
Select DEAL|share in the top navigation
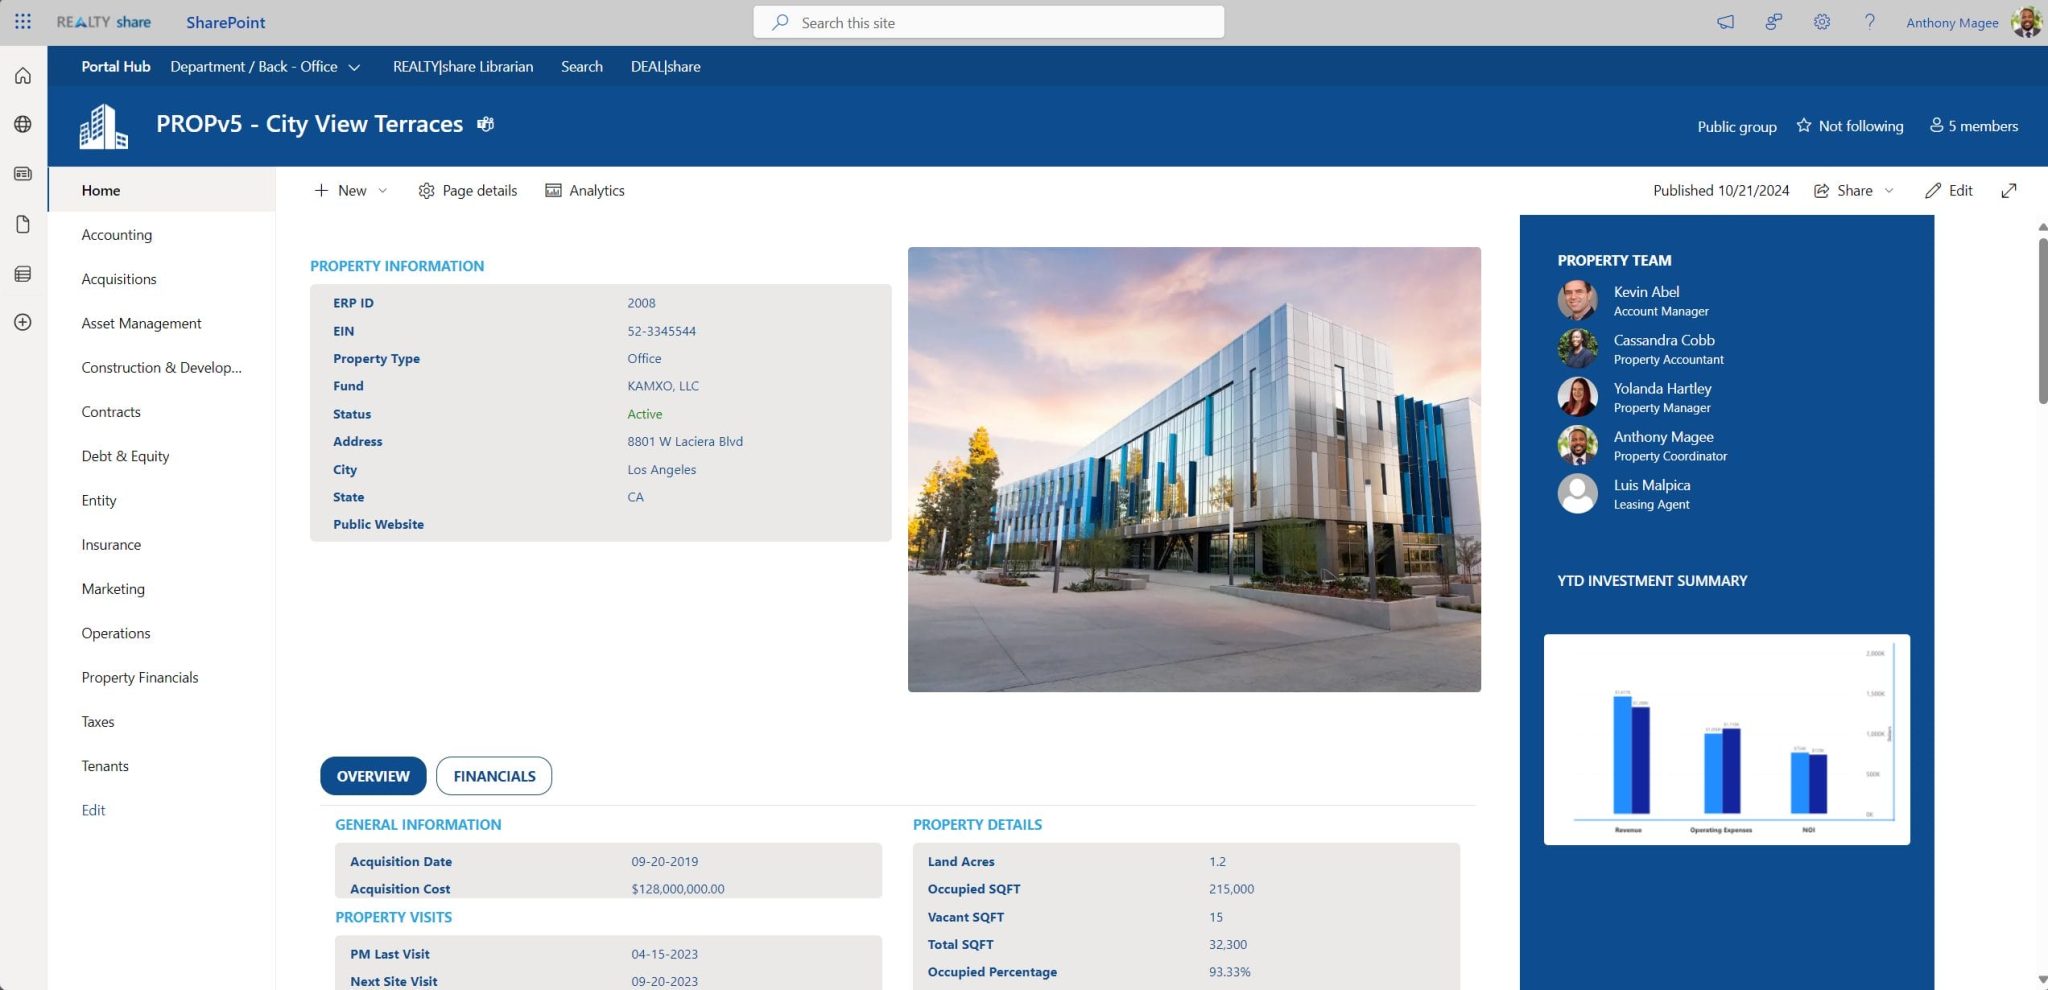click(665, 66)
